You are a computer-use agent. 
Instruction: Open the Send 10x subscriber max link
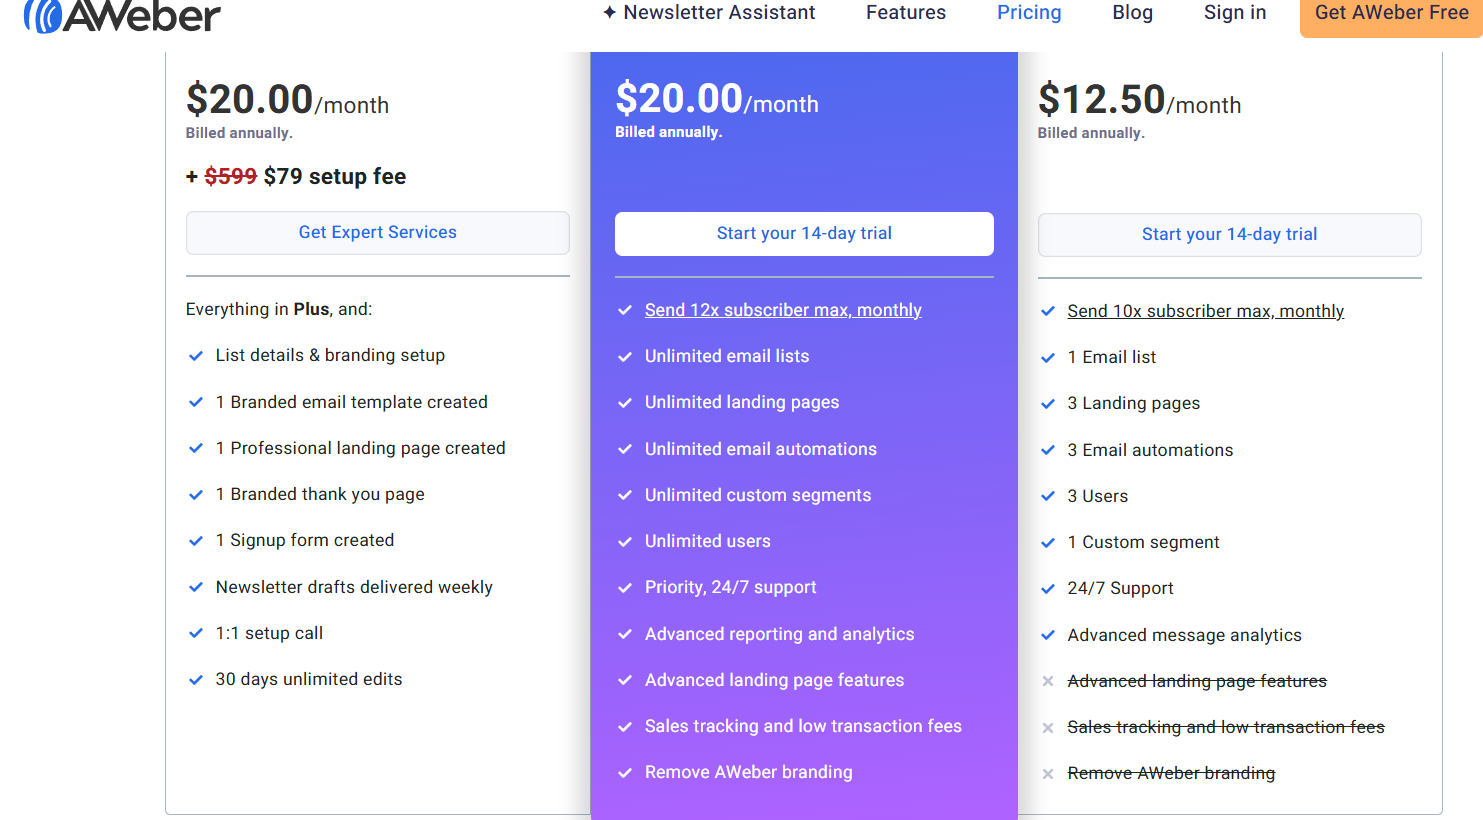click(x=1206, y=311)
